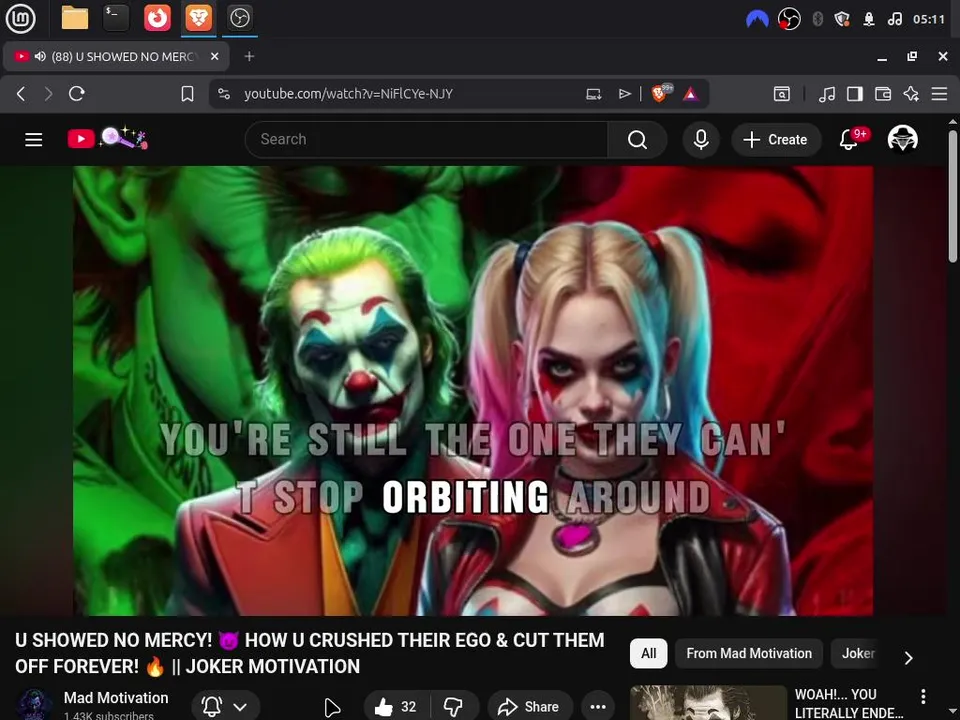Open the WOAH!... YOU LITERALLY ENDE... title

click(848, 703)
